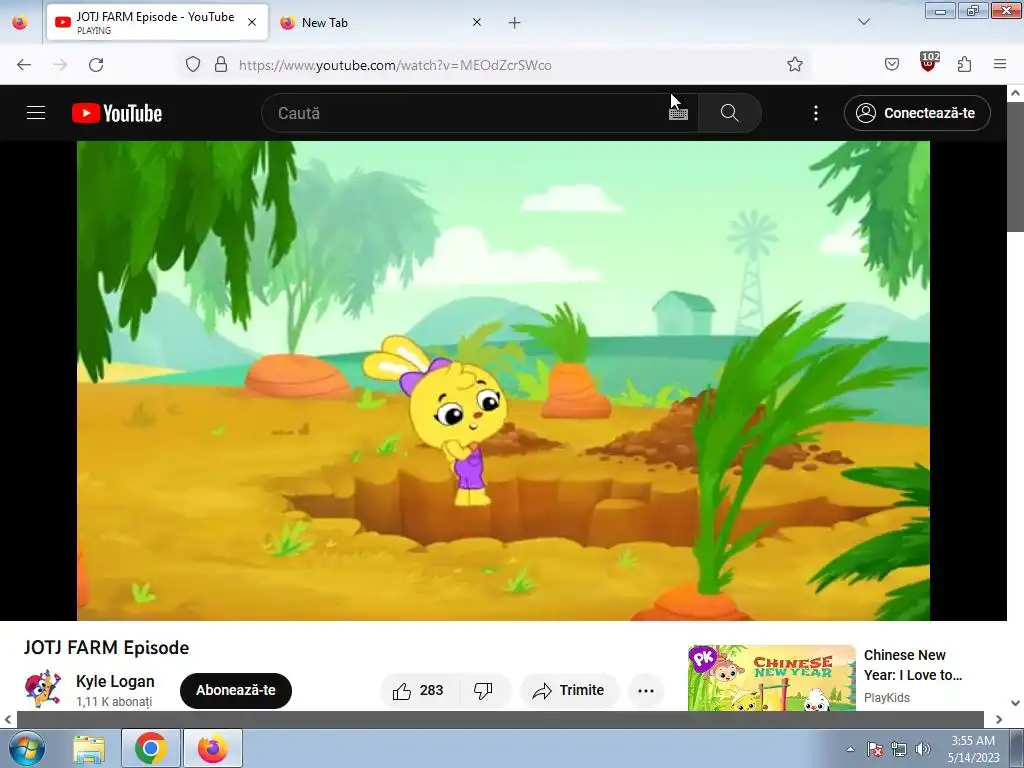
Task: Open YouTube settings three-dot menu
Action: 816,113
